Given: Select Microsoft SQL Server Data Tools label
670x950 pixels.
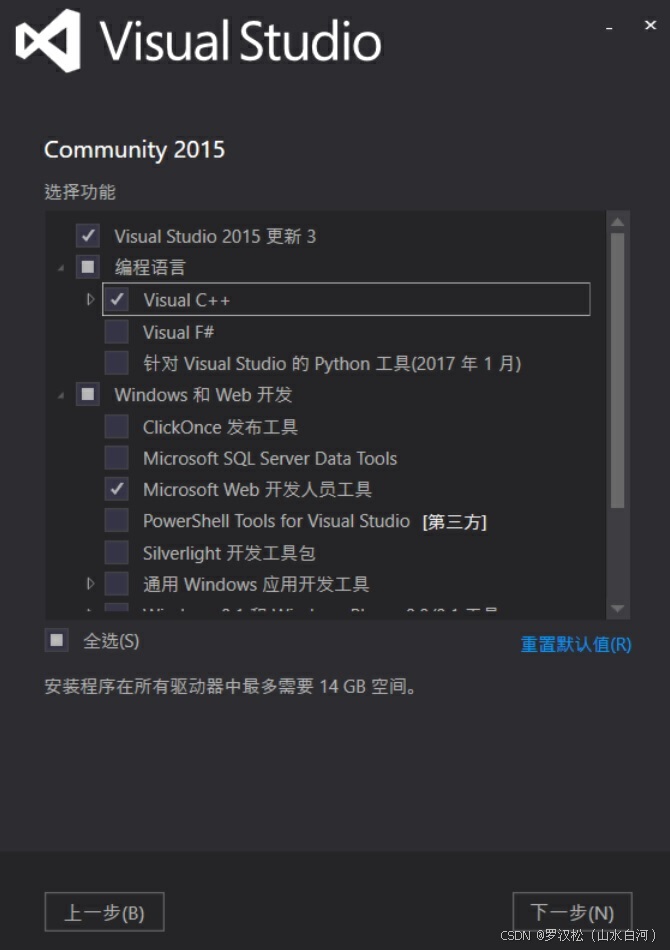Looking at the screenshot, I should tap(270, 459).
